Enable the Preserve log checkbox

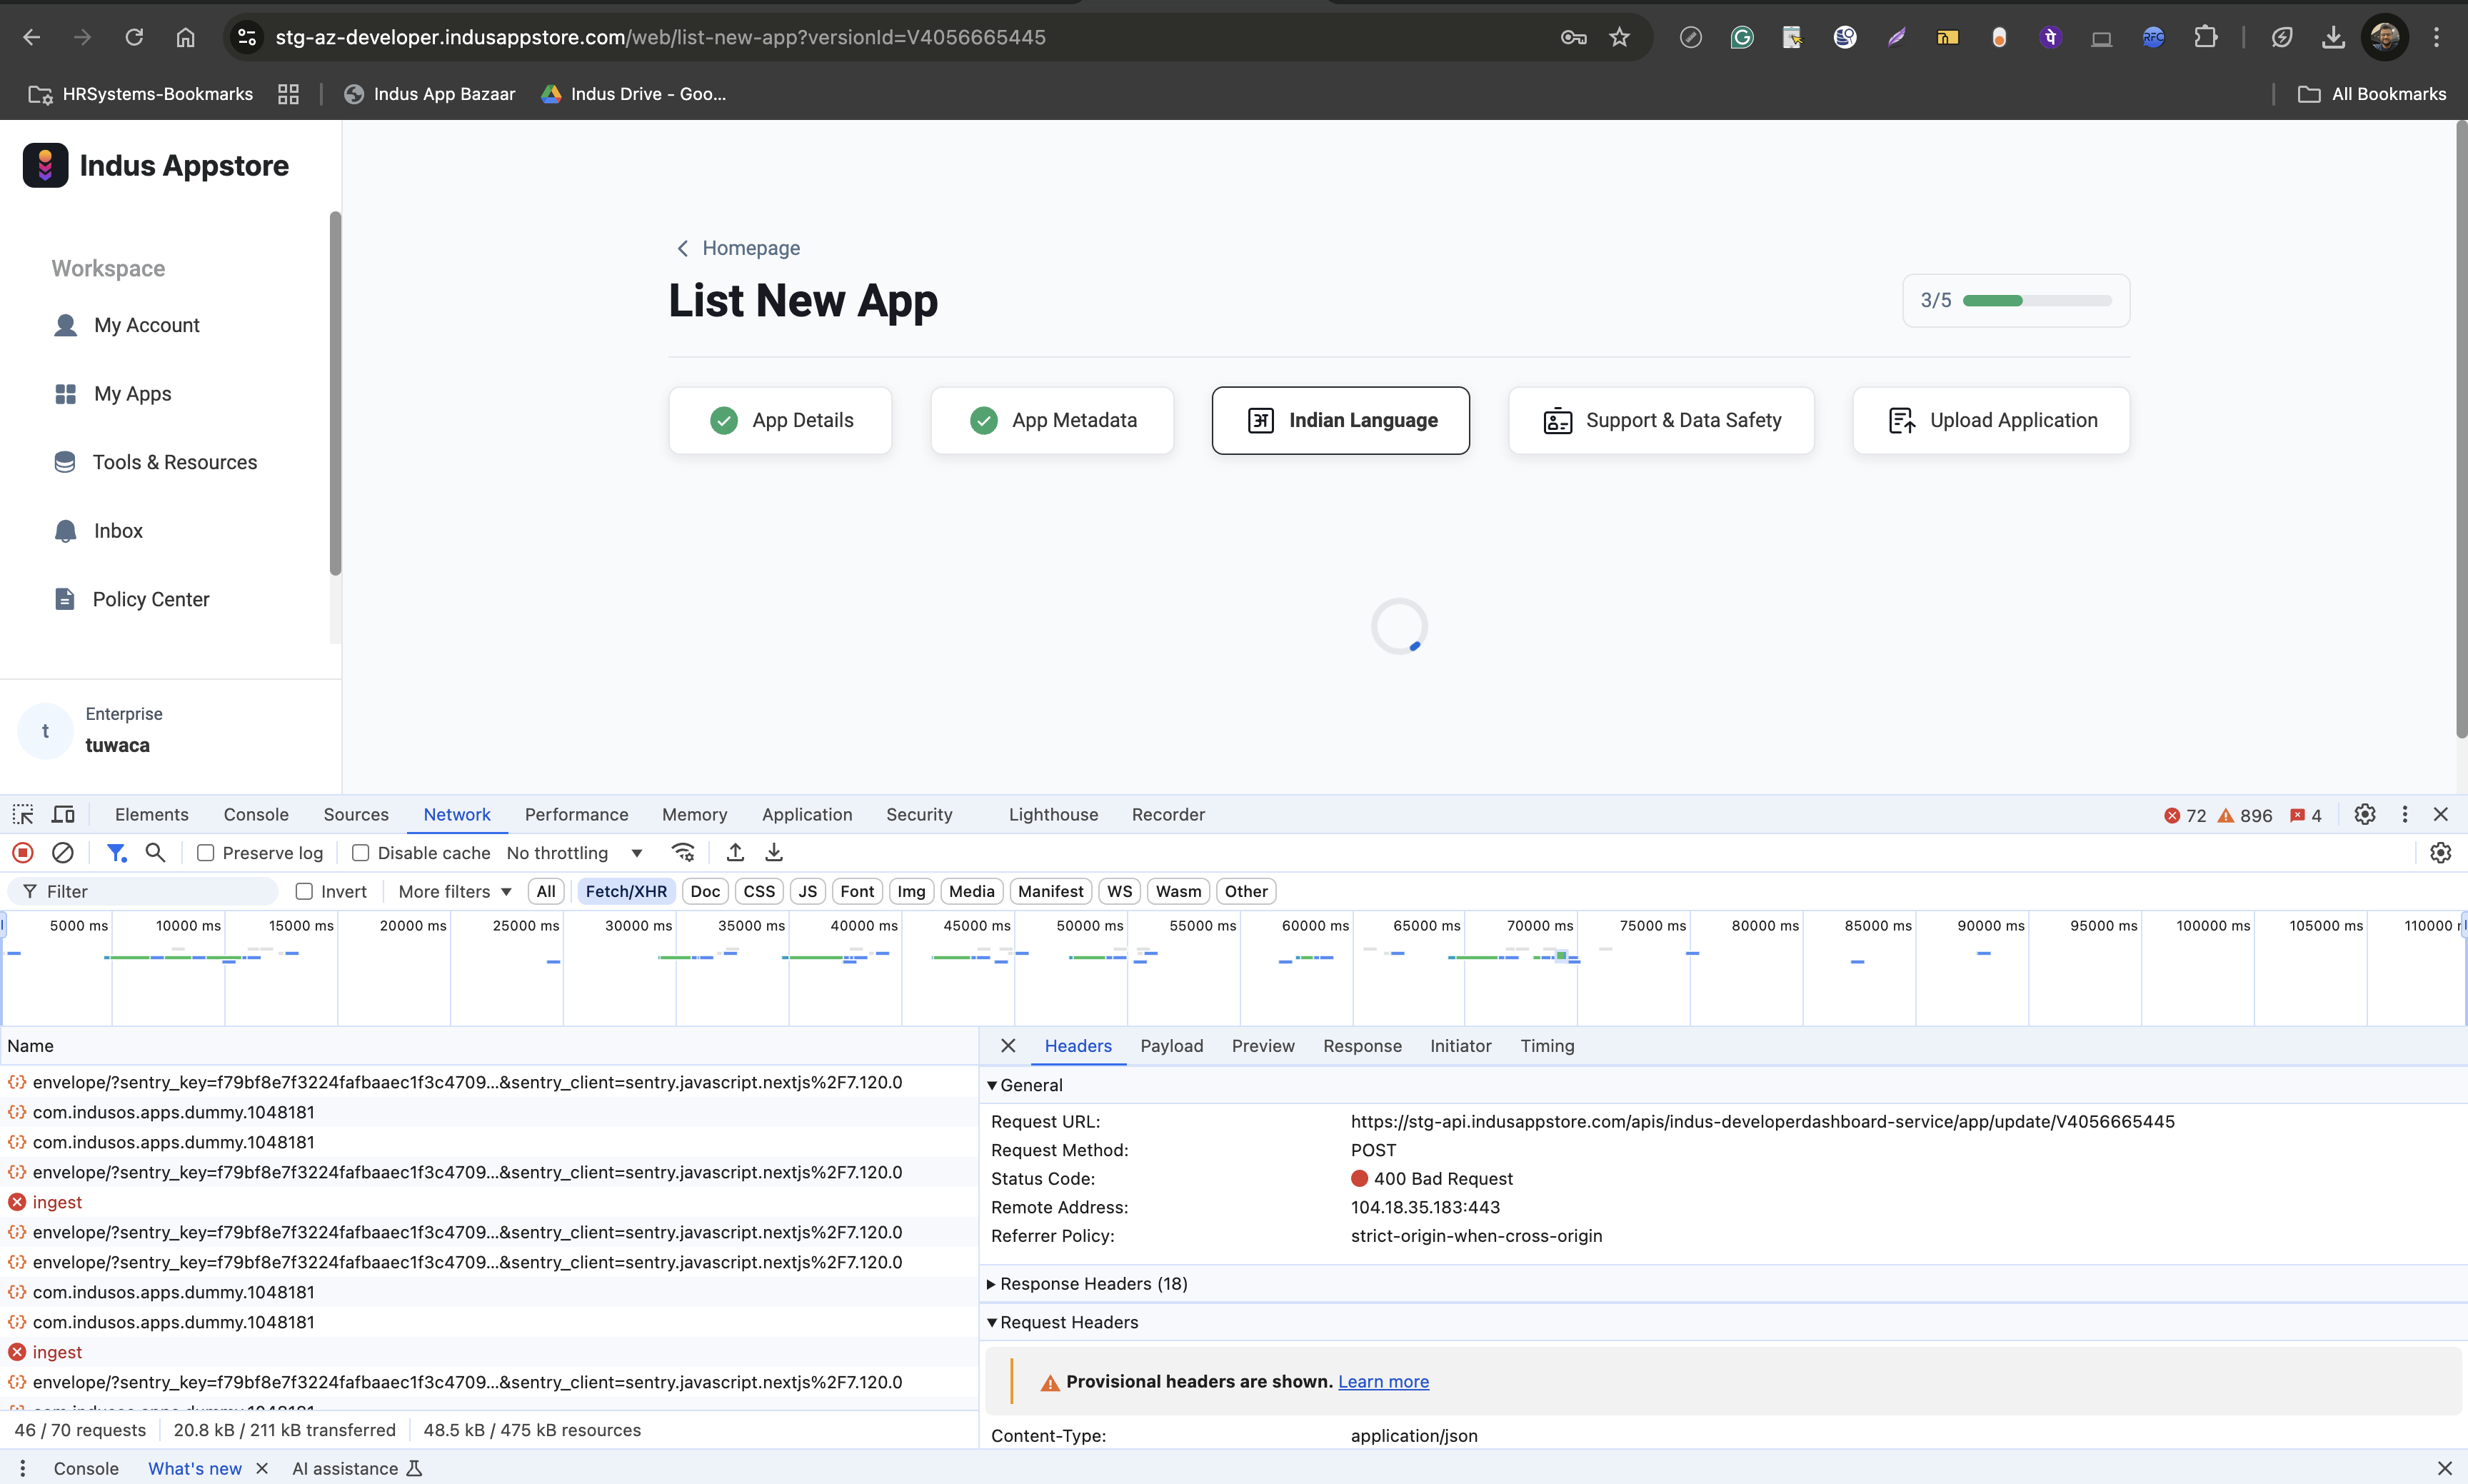(205, 853)
